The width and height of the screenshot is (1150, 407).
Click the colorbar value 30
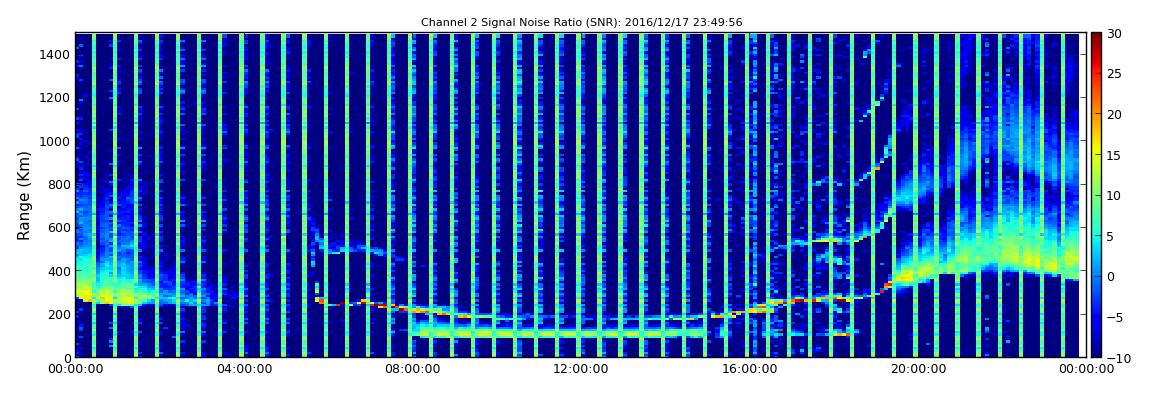click(1115, 34)
